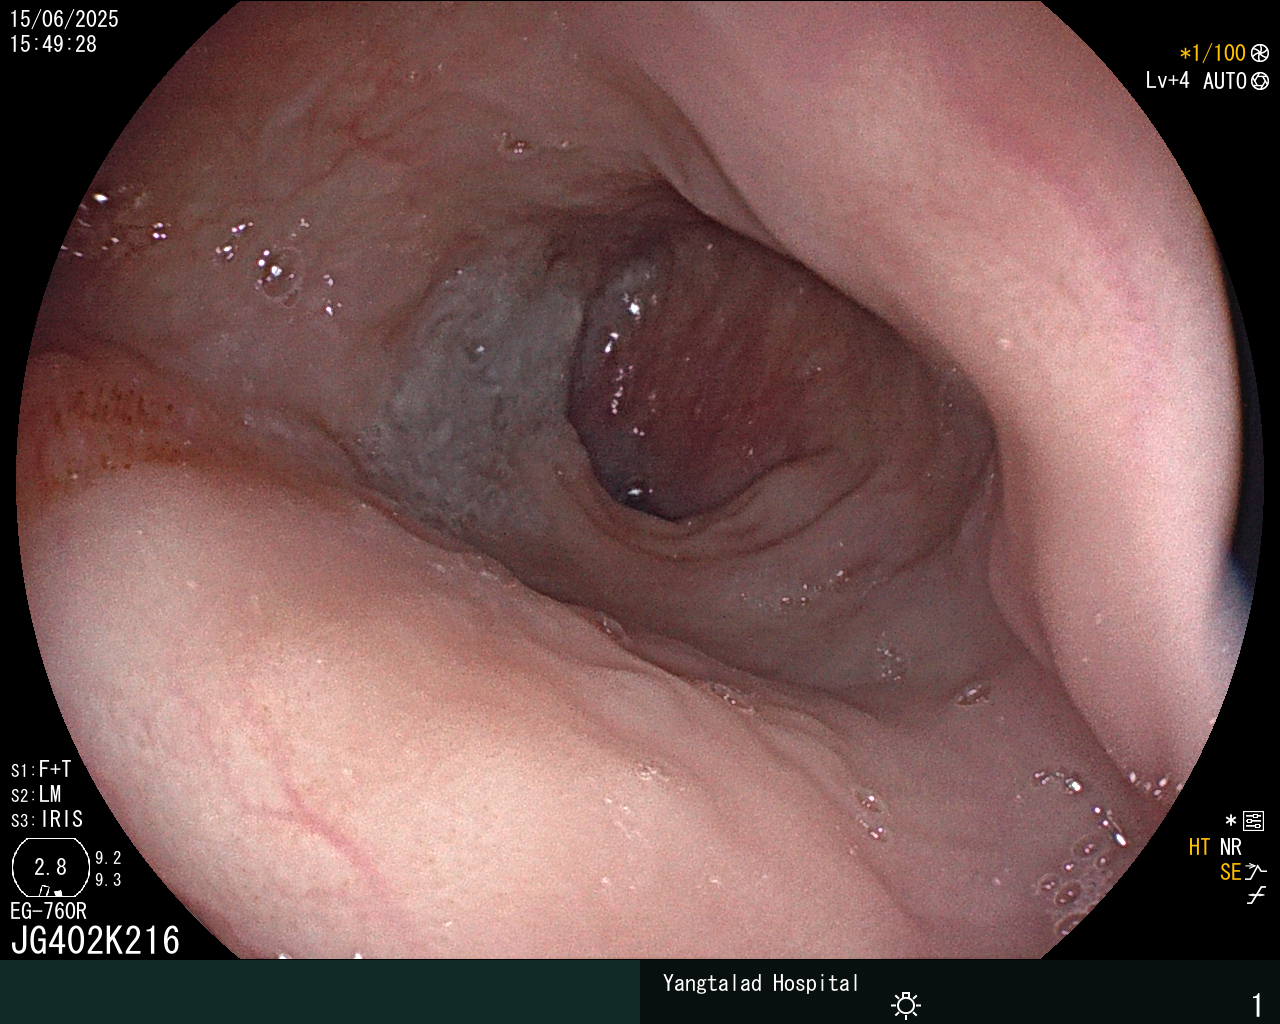1280x1024 pixels.
Task: Click the tone curve icon below SE
Action: coord(1256,896)
